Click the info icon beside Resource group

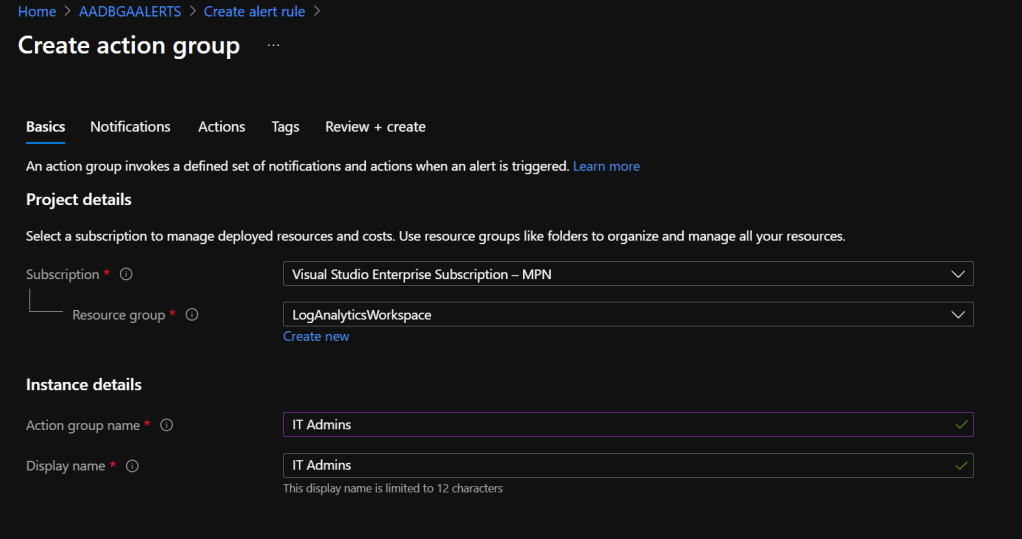click(x=192, y=315)
